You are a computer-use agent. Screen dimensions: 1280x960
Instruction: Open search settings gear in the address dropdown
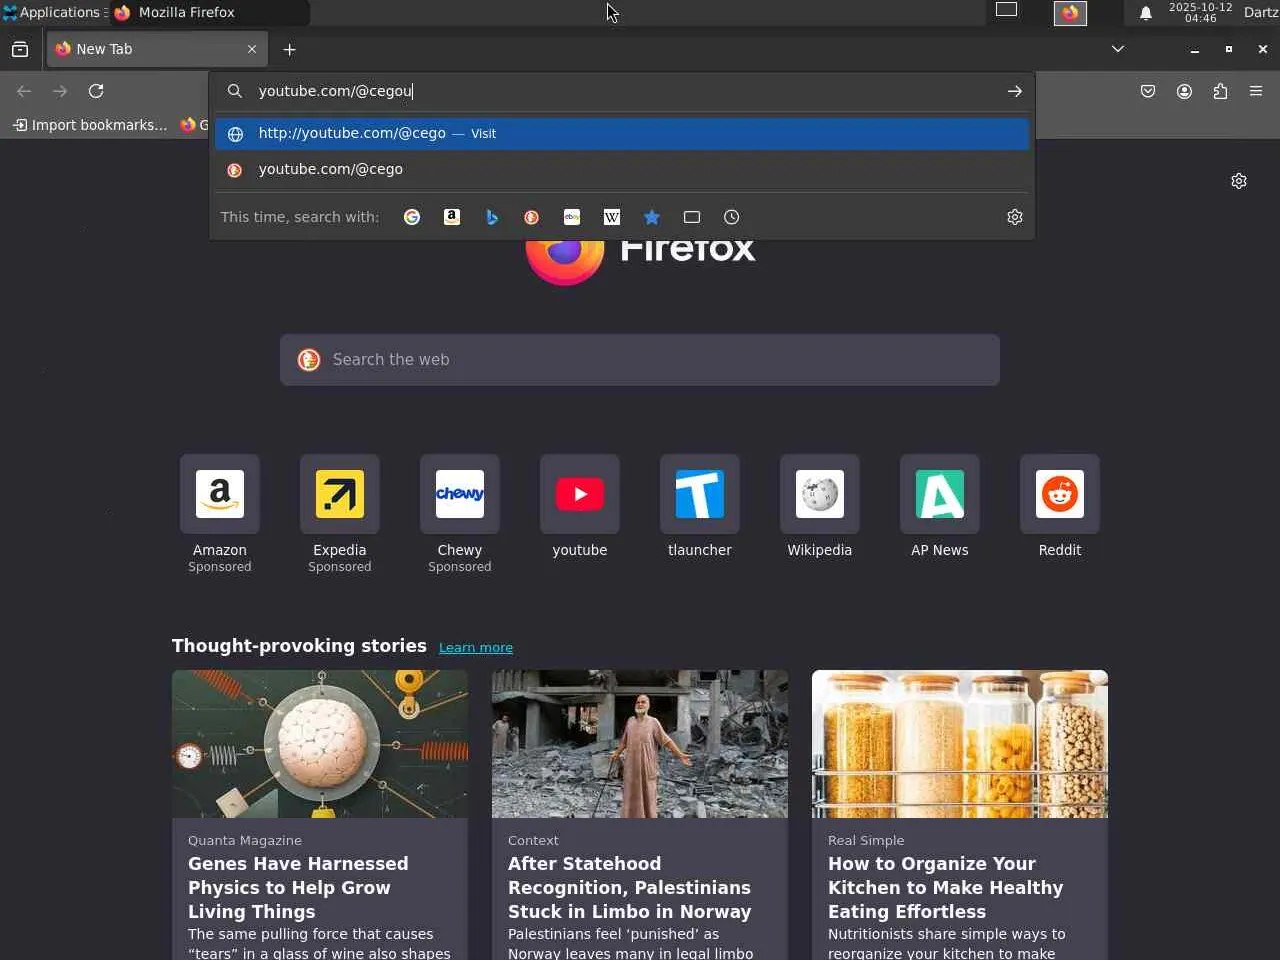point(1015,217)
